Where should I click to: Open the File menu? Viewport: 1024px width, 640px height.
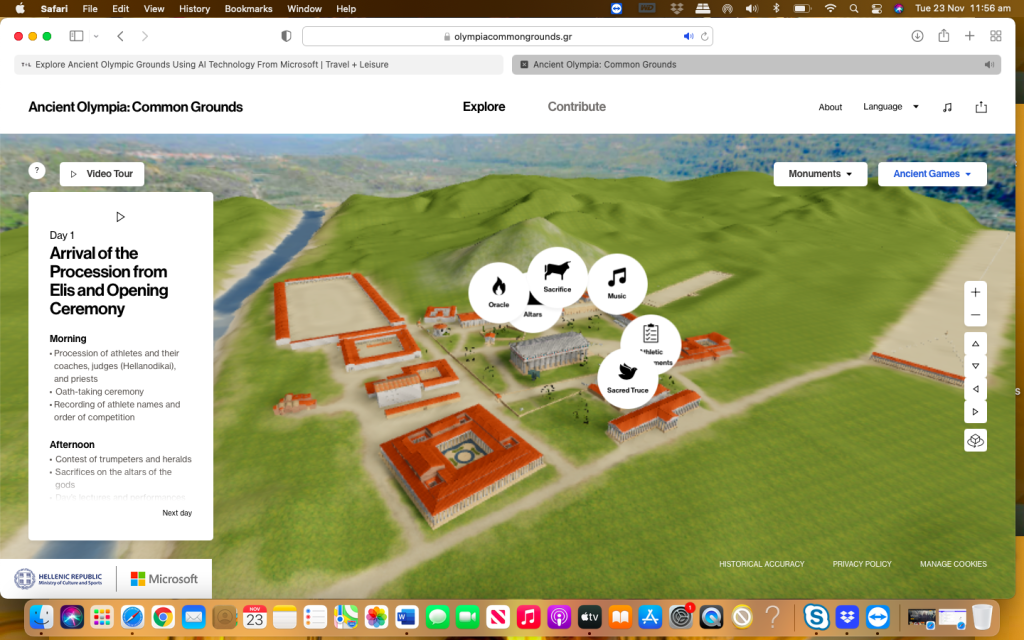(x=90, y=8)
